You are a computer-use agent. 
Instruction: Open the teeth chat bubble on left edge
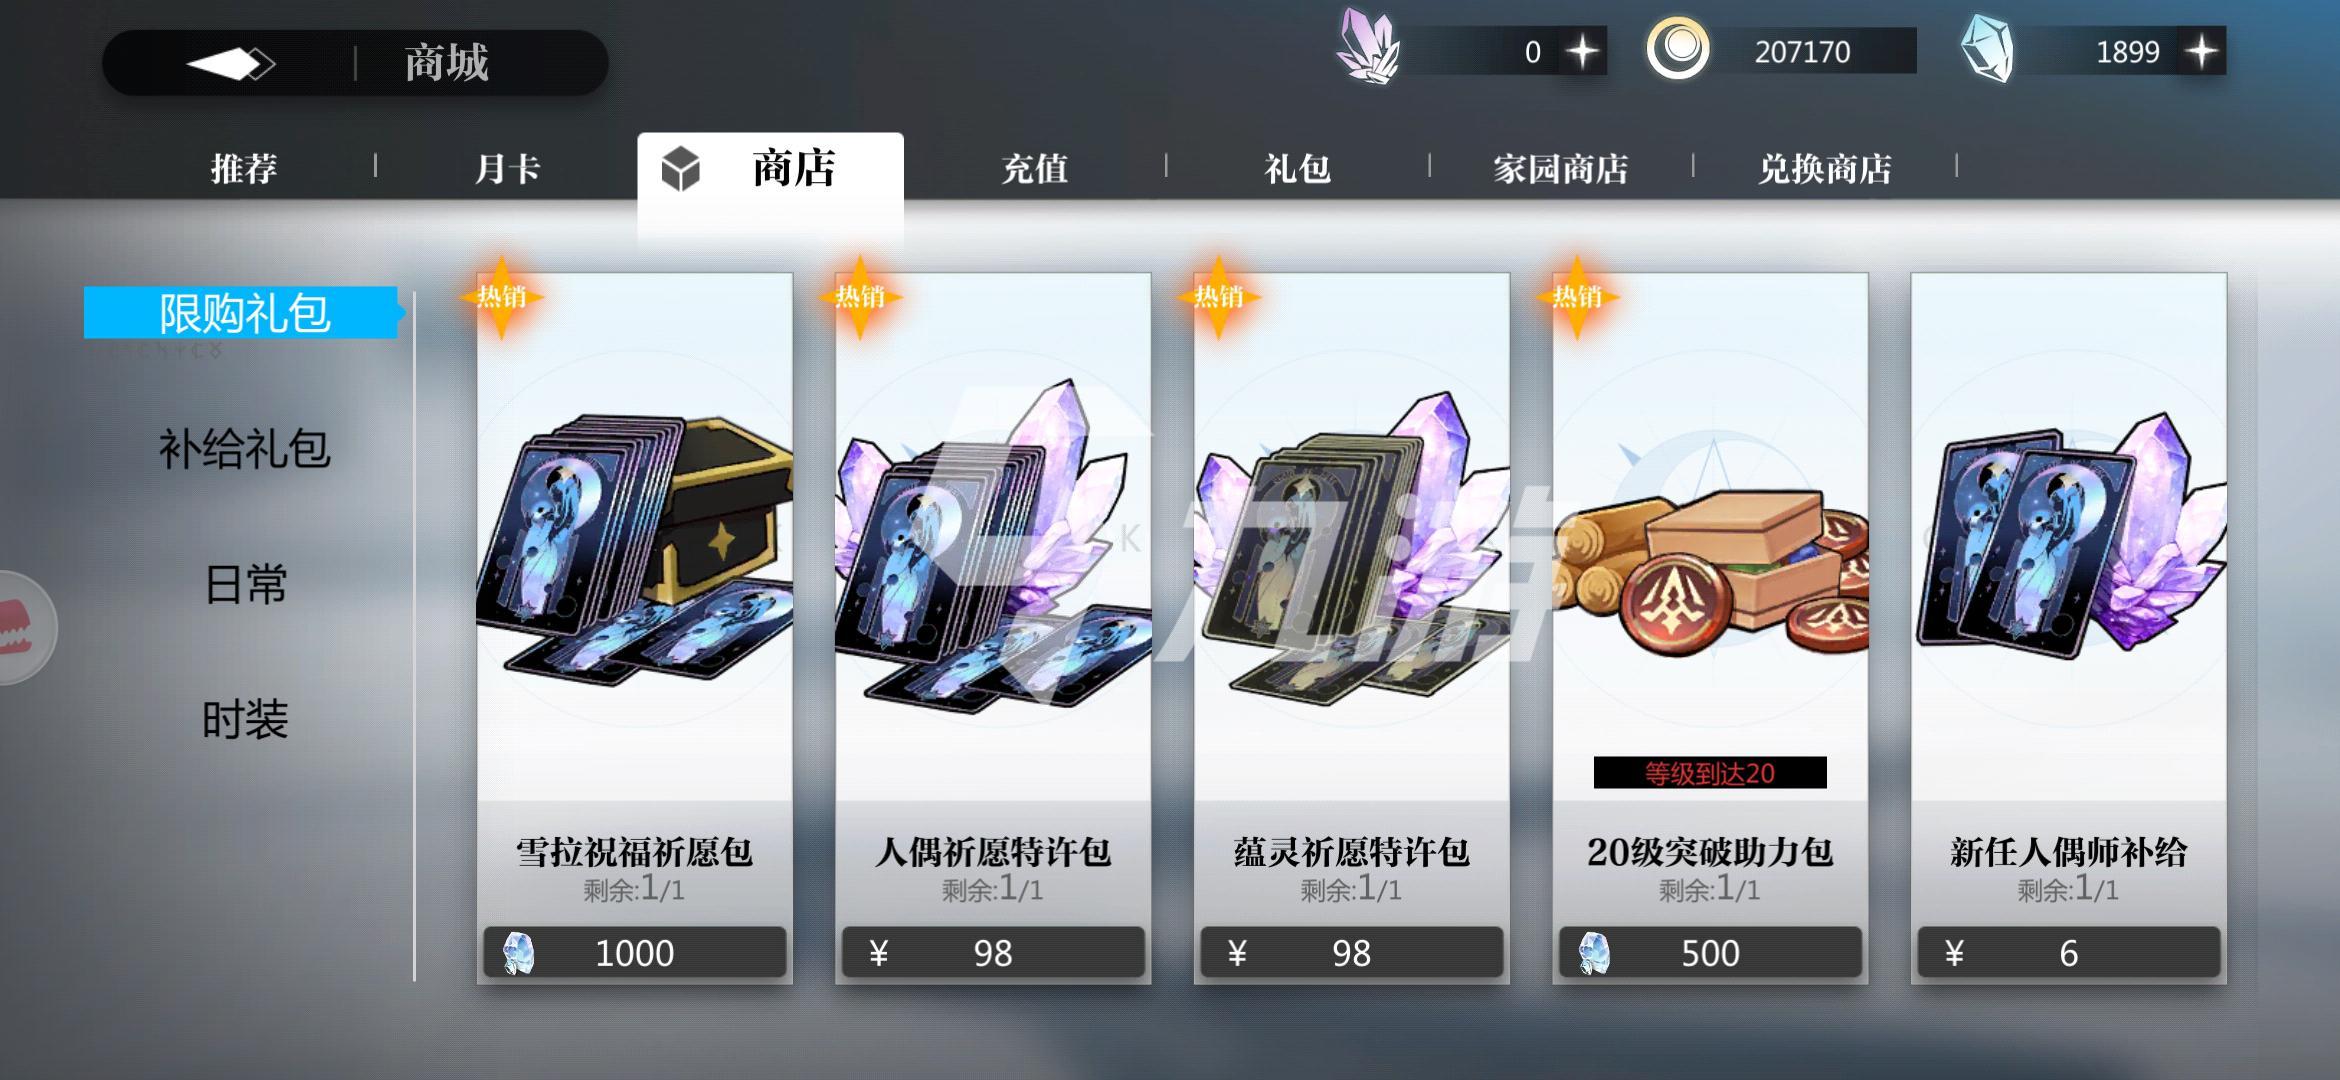click(20, 628)
